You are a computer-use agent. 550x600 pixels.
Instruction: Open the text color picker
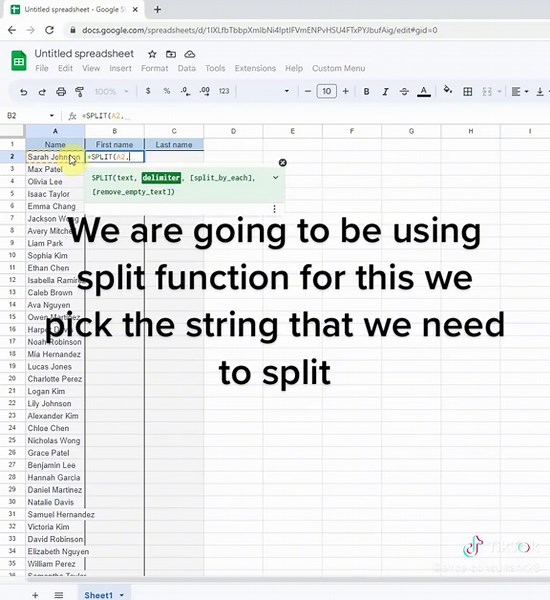point(424,91)
